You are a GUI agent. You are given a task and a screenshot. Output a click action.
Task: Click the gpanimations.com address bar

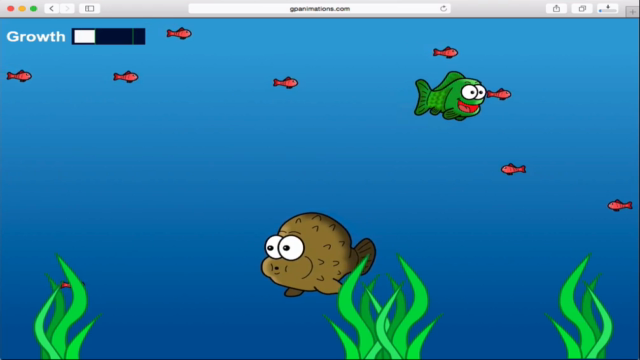319,9
